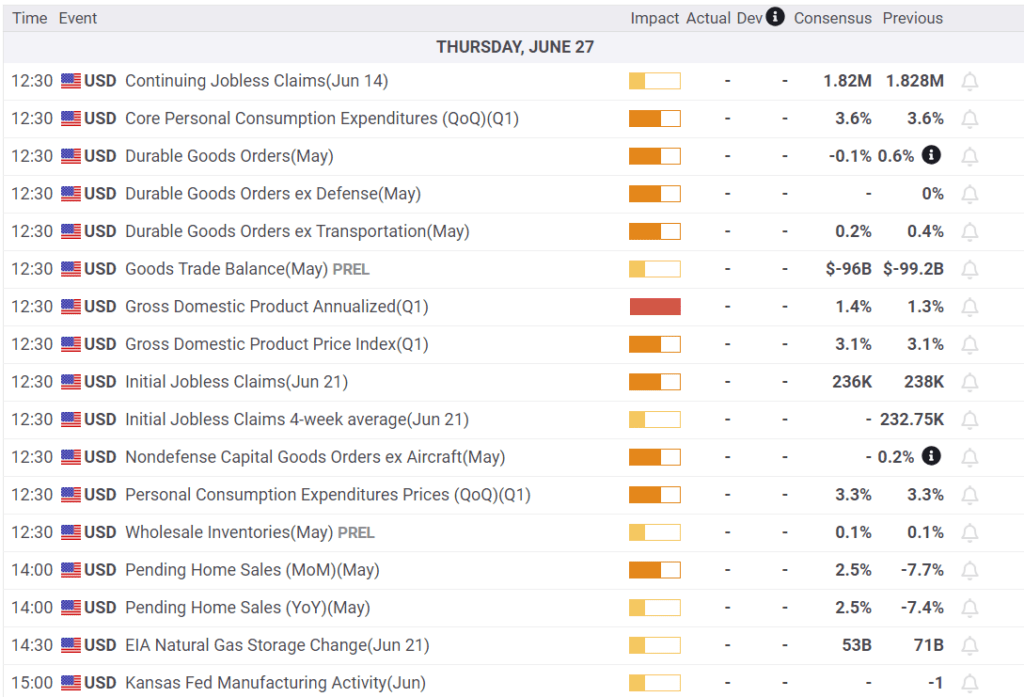Set alert bell for Jobless Claims 4-week average
This screenshot has width=1024, height=697.
pyautogui.click(x=970, y=420)
